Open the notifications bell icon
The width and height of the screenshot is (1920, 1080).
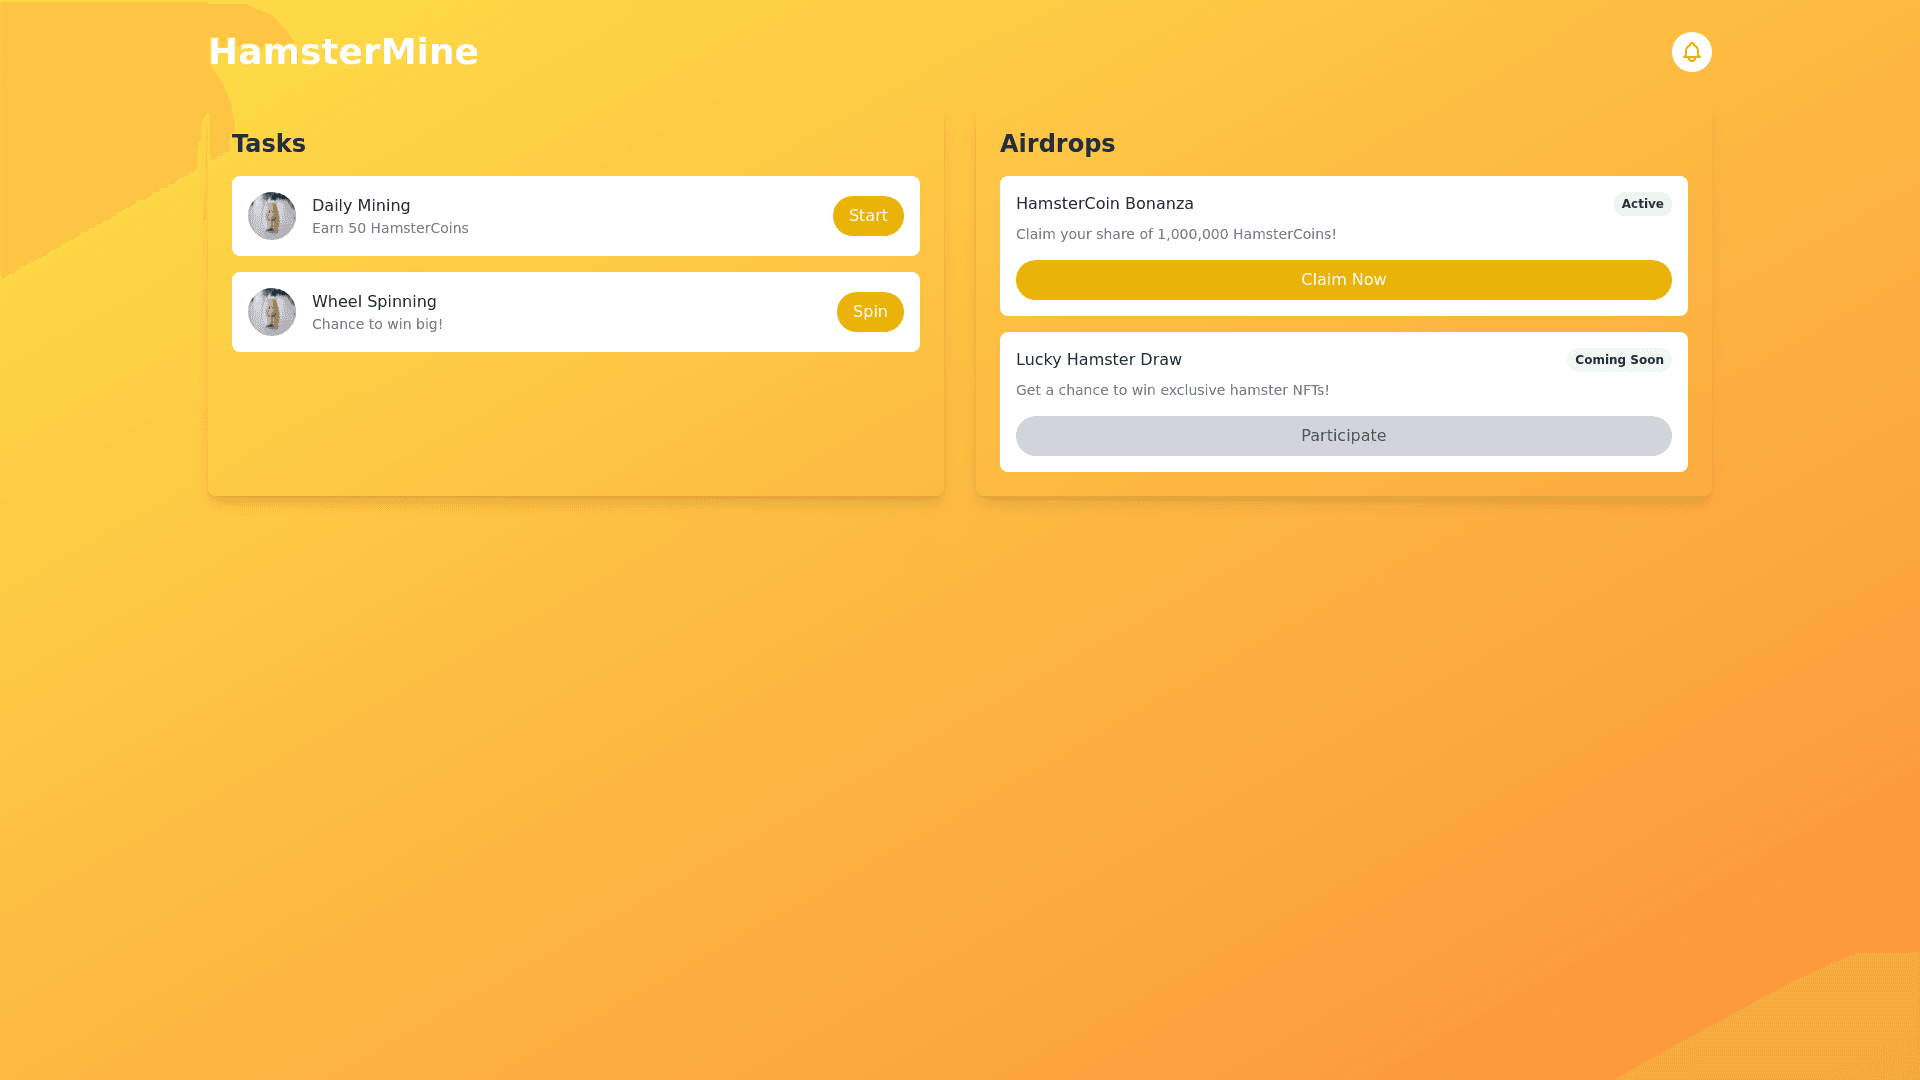1691,52
